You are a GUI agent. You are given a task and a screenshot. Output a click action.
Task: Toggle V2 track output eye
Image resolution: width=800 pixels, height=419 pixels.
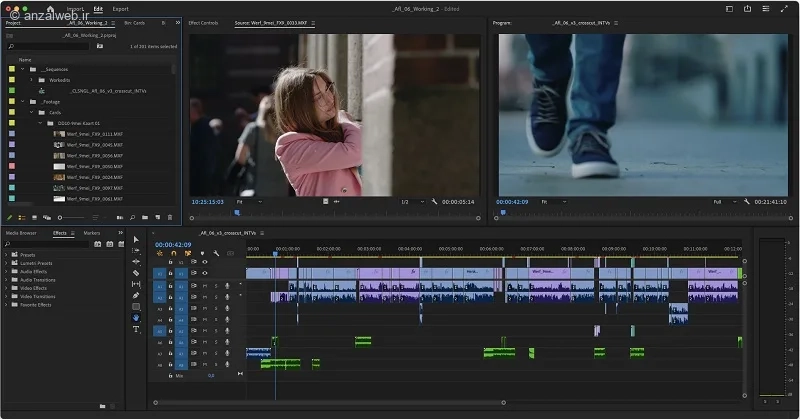pos(205,262)
